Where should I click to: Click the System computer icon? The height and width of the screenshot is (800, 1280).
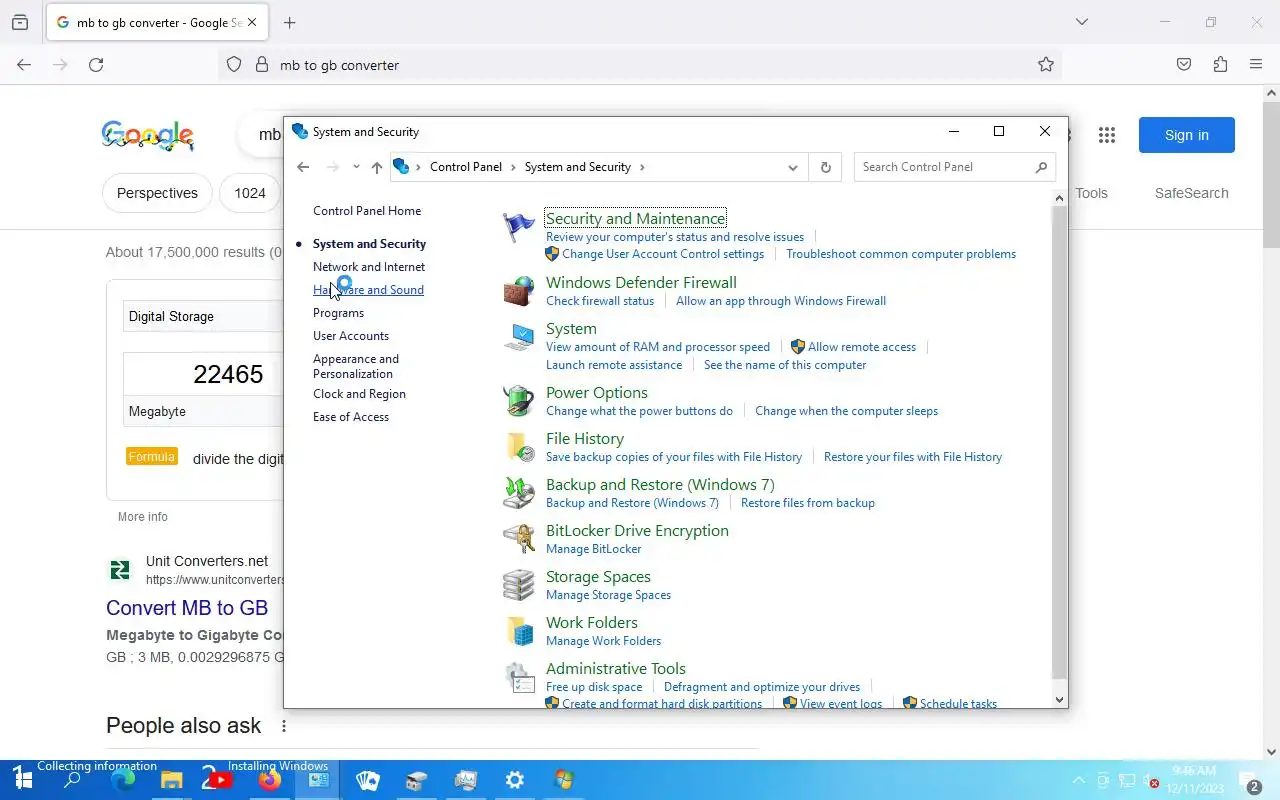(x=519, y=337)
